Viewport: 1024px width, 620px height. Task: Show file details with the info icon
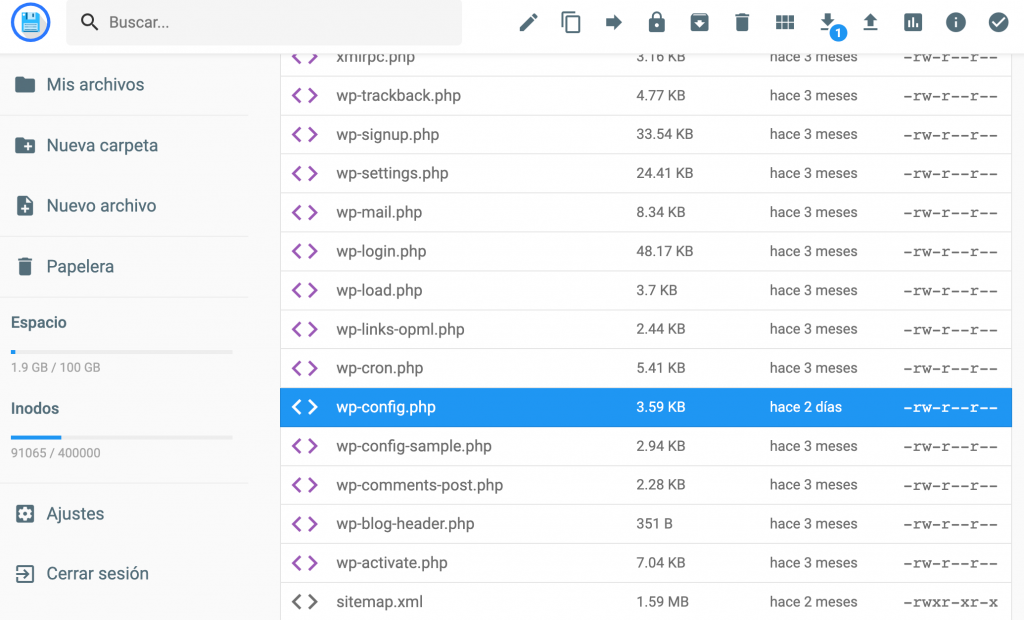tap(955, 21)
